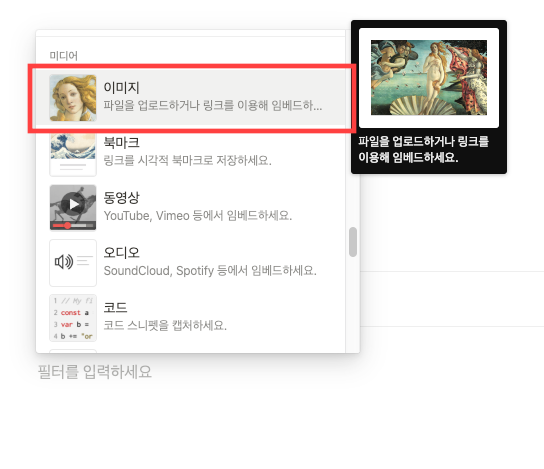544x469 pixels.
Task: Click the 필터를 입력하세요 input field
Action: [x=95, y=372]
